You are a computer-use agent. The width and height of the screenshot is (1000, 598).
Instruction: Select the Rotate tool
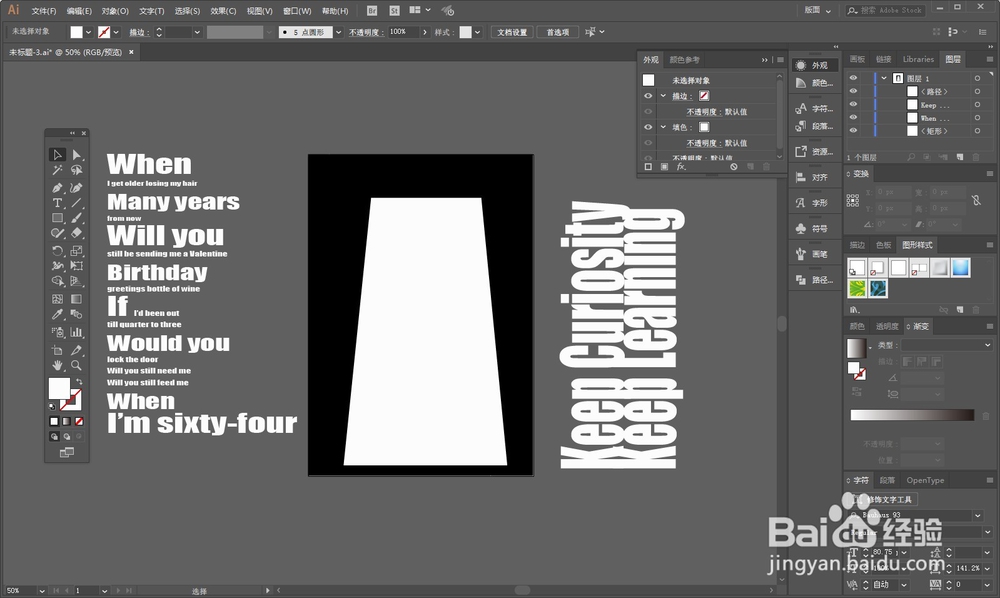tap(57, 251)
